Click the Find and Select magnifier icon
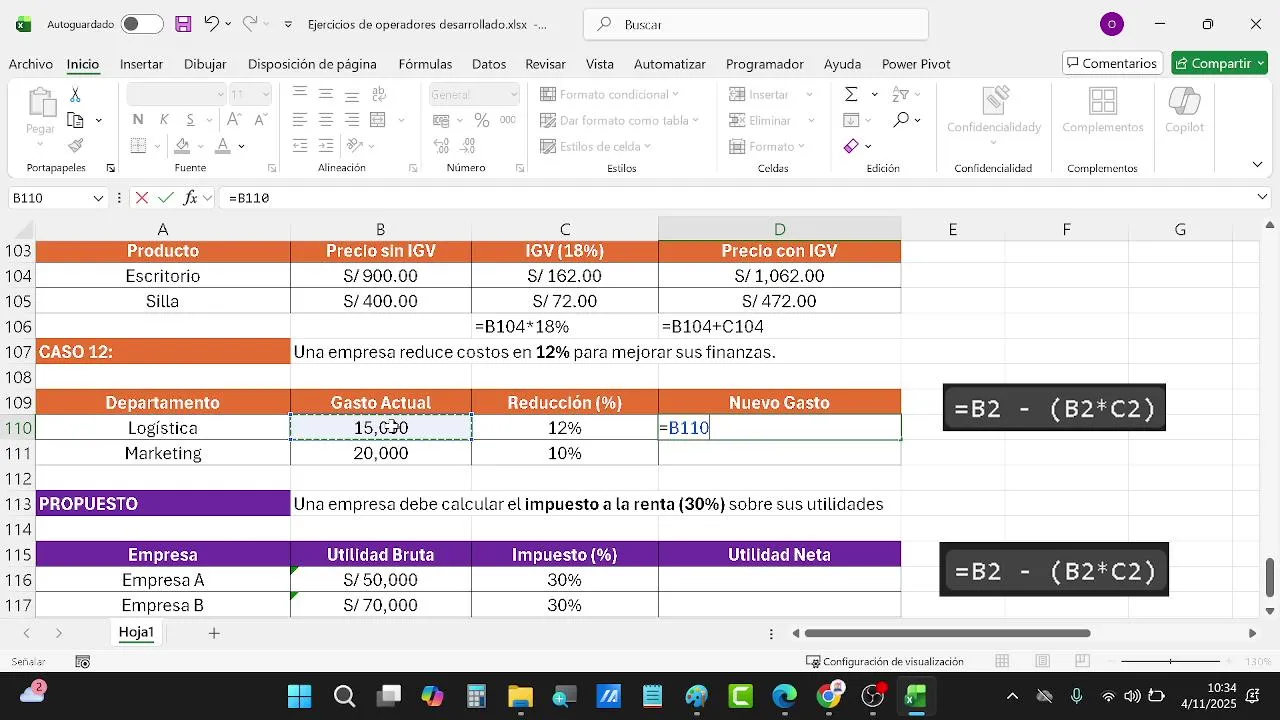 (x=901, y=120)
